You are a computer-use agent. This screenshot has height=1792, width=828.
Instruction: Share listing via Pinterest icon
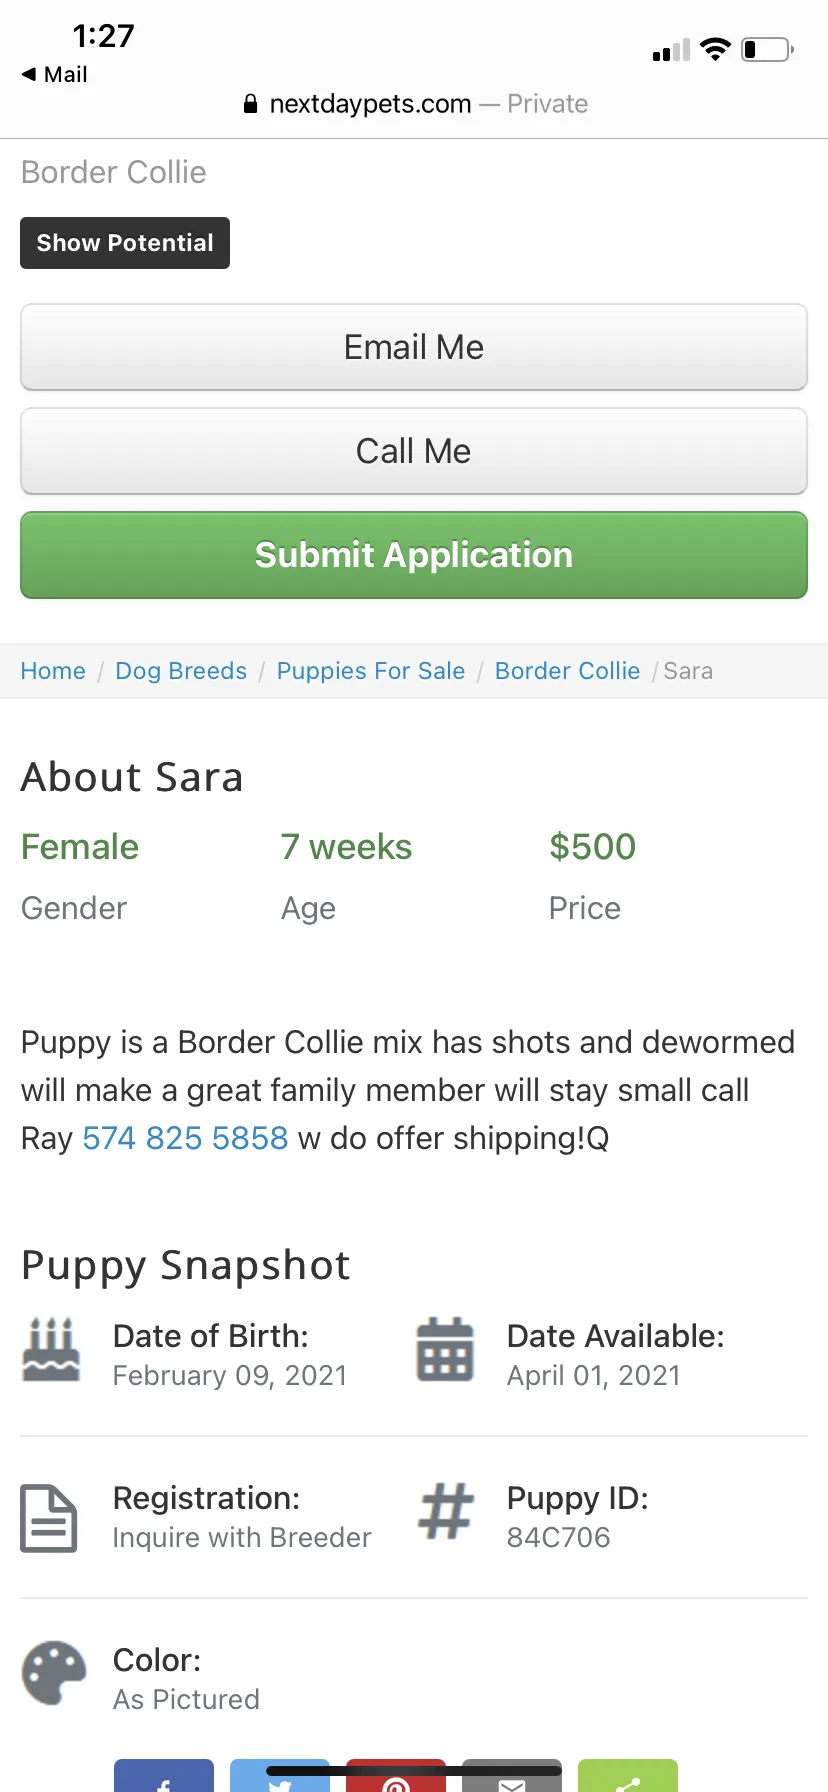[x=396, y=1776]
